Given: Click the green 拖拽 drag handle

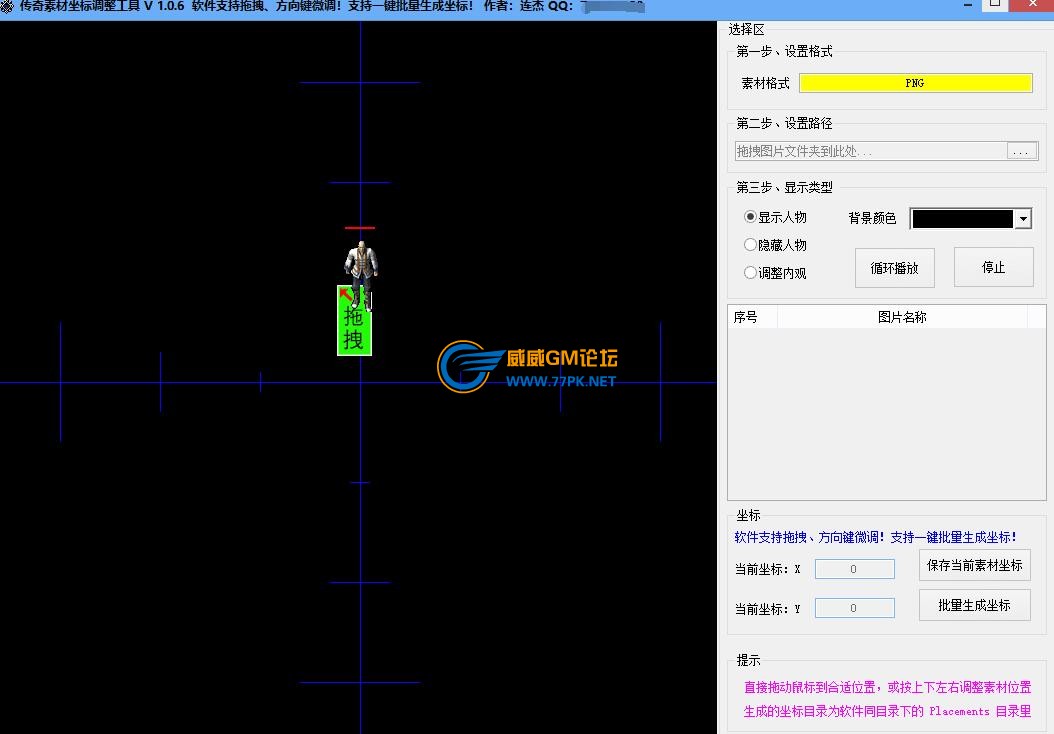Looking at the screenshot, I should click(354, 321).
